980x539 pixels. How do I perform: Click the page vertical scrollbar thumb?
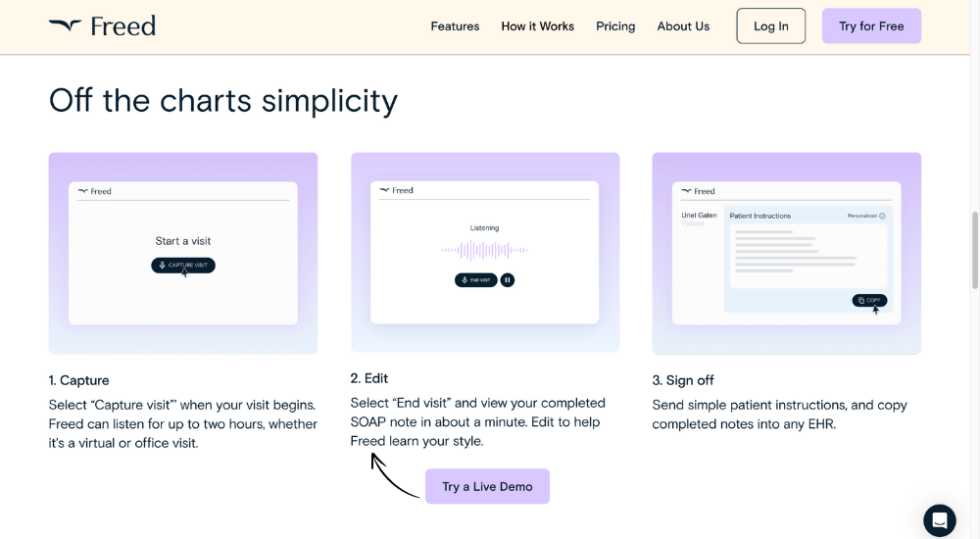click(x=974, y=250)
